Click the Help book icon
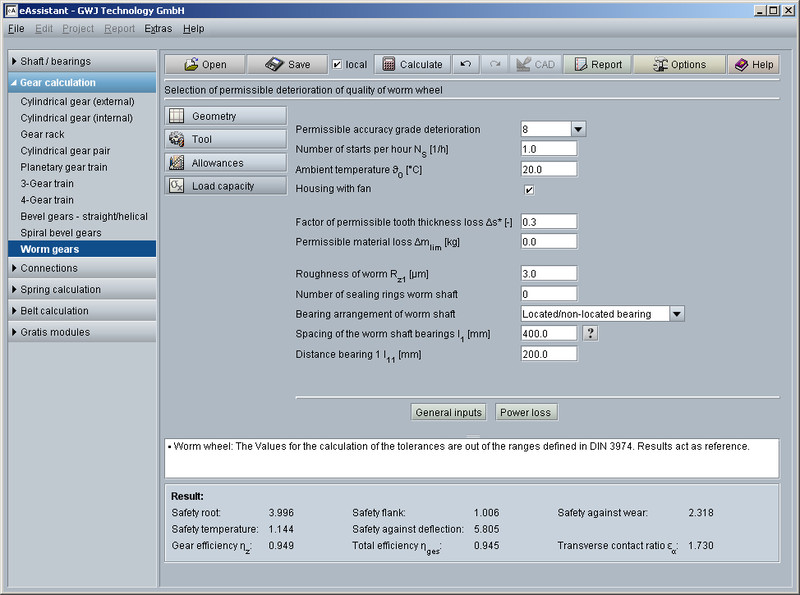 click(741, 65)
